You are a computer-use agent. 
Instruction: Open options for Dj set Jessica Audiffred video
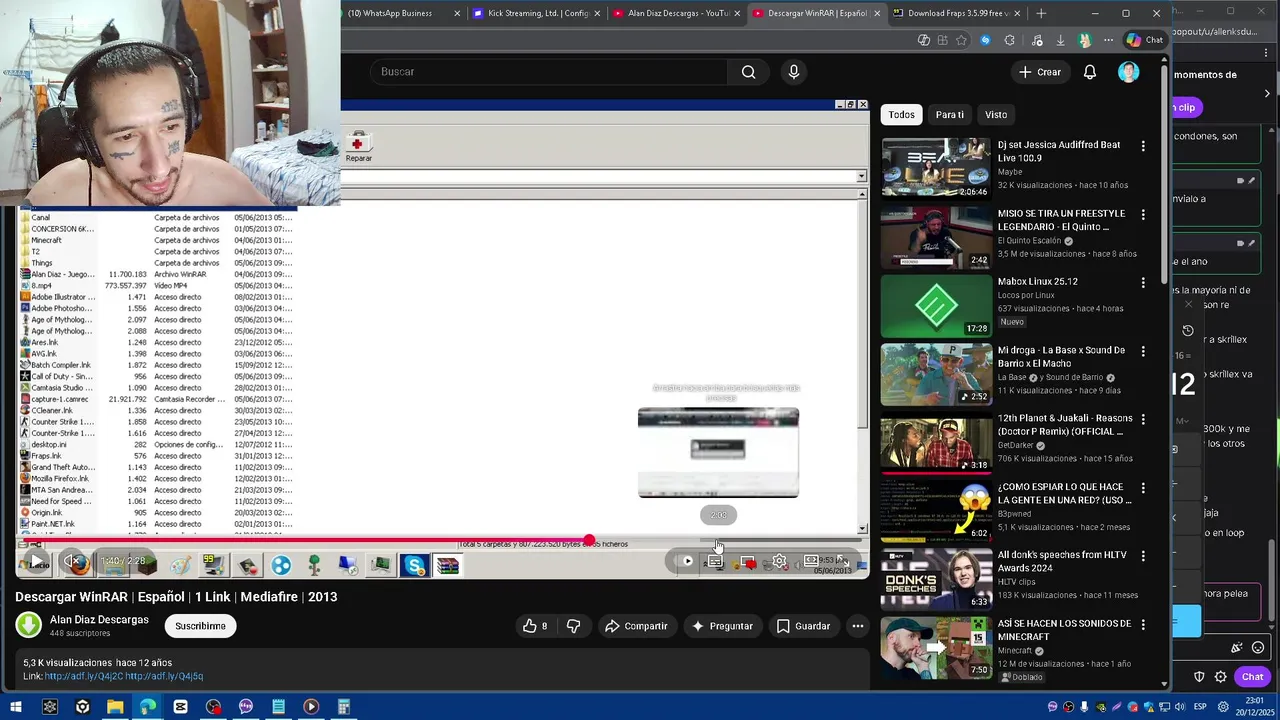(1143, 146)
